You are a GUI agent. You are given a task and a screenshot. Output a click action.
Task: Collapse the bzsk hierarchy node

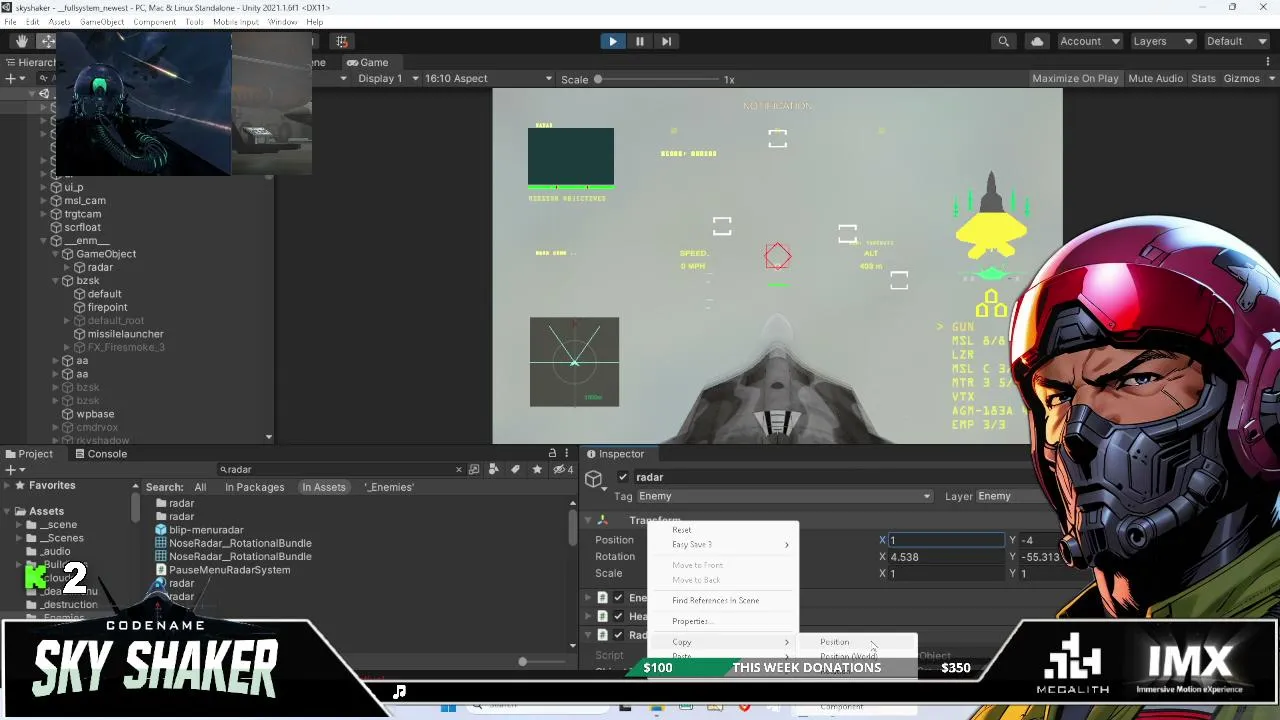[56, 281]
